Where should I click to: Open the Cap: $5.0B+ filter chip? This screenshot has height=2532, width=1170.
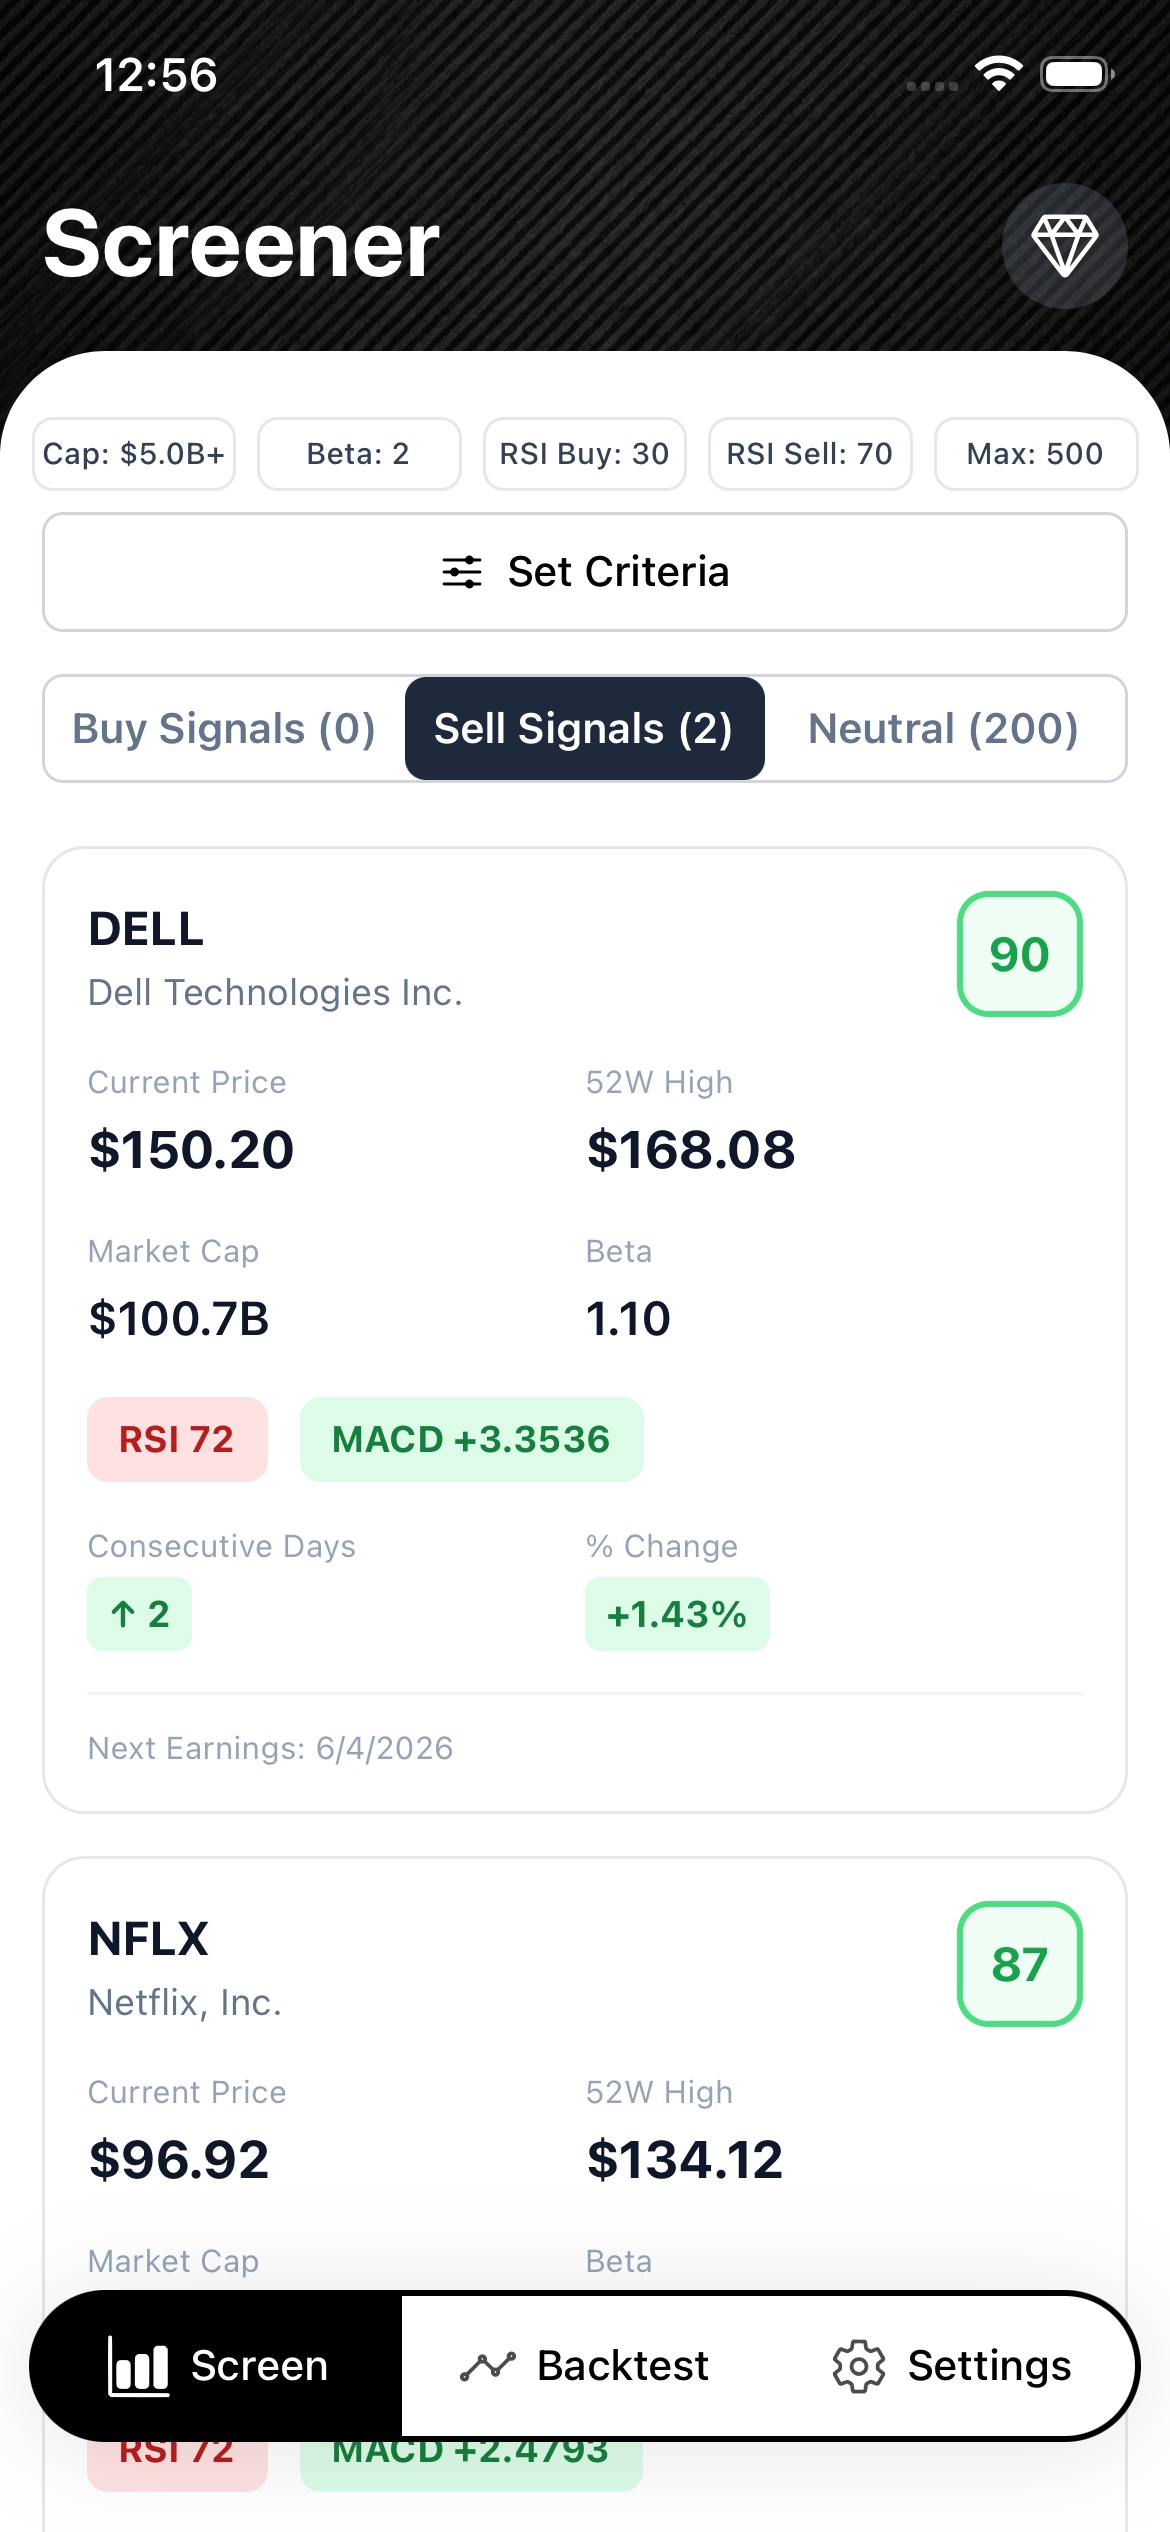[134, 454]
